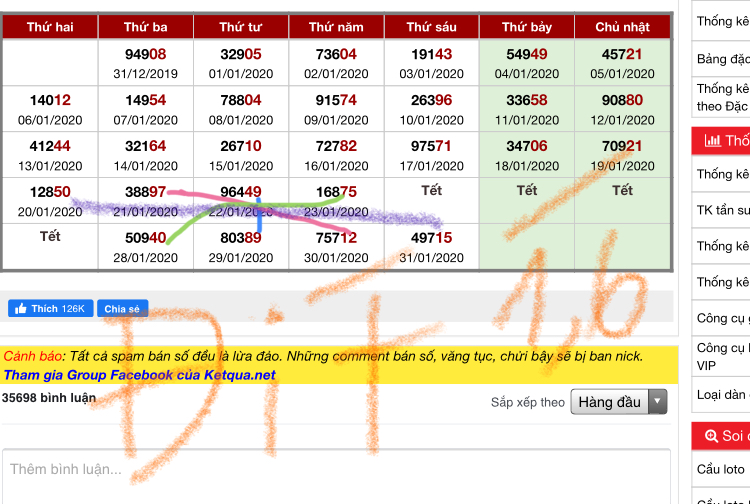Select the 49715 result for 31/01/2020
Image resolution: width=750 pixels, height=504 pixels.
431,237
